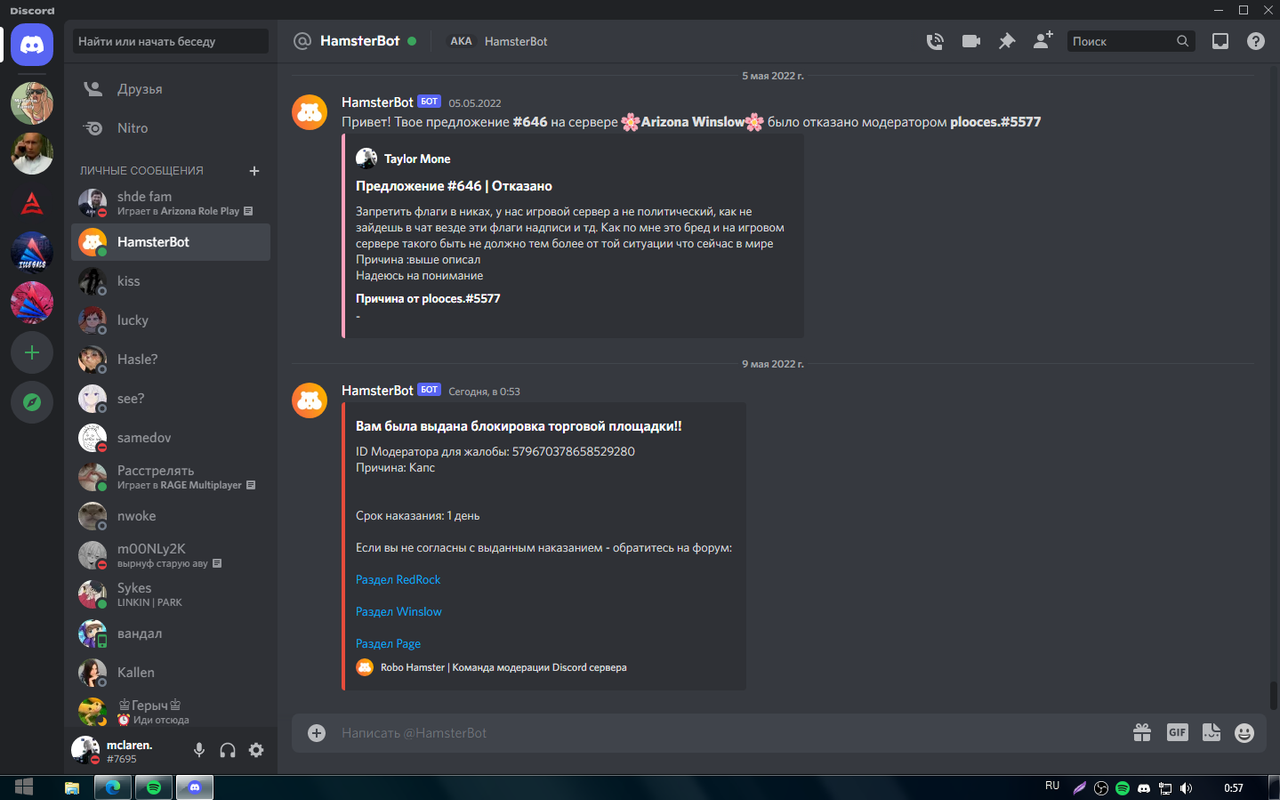Open Windows Start menu
Image resolution: width=1280 pixels, height=800 pixels.
click(23, 787)
